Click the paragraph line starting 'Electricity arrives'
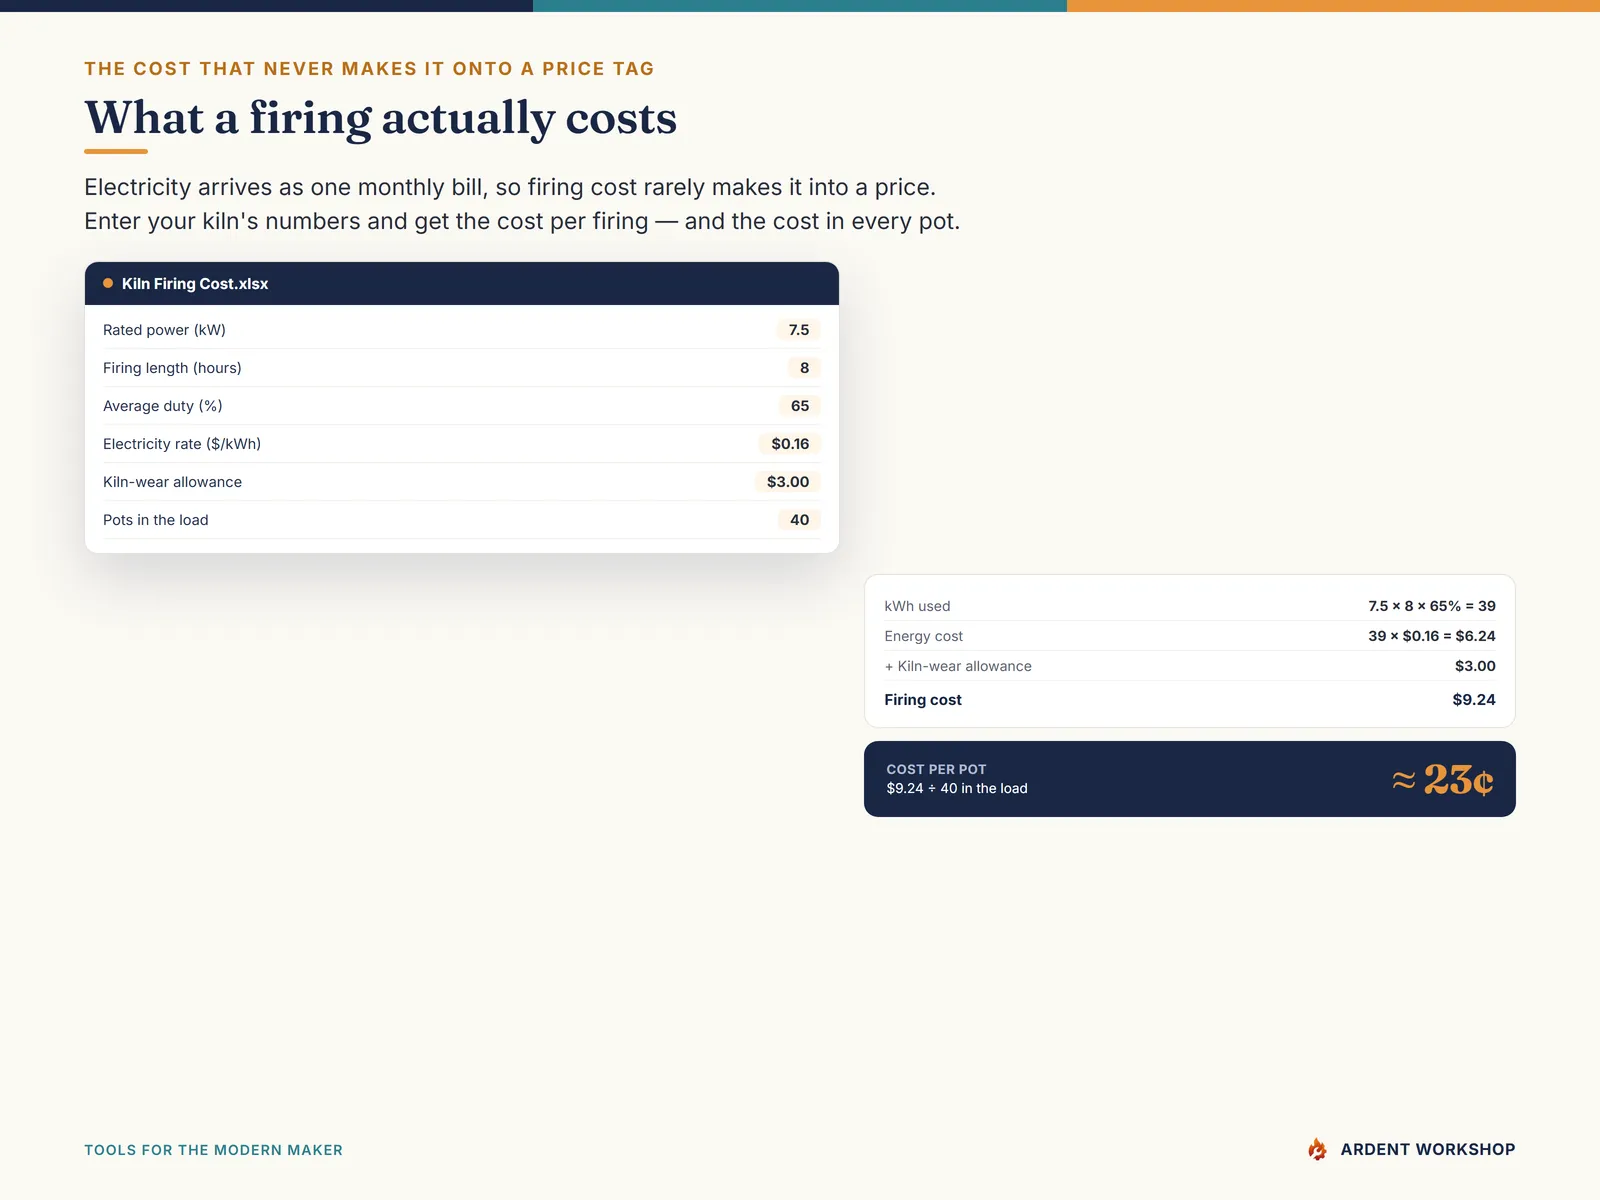 click(510, 187)
